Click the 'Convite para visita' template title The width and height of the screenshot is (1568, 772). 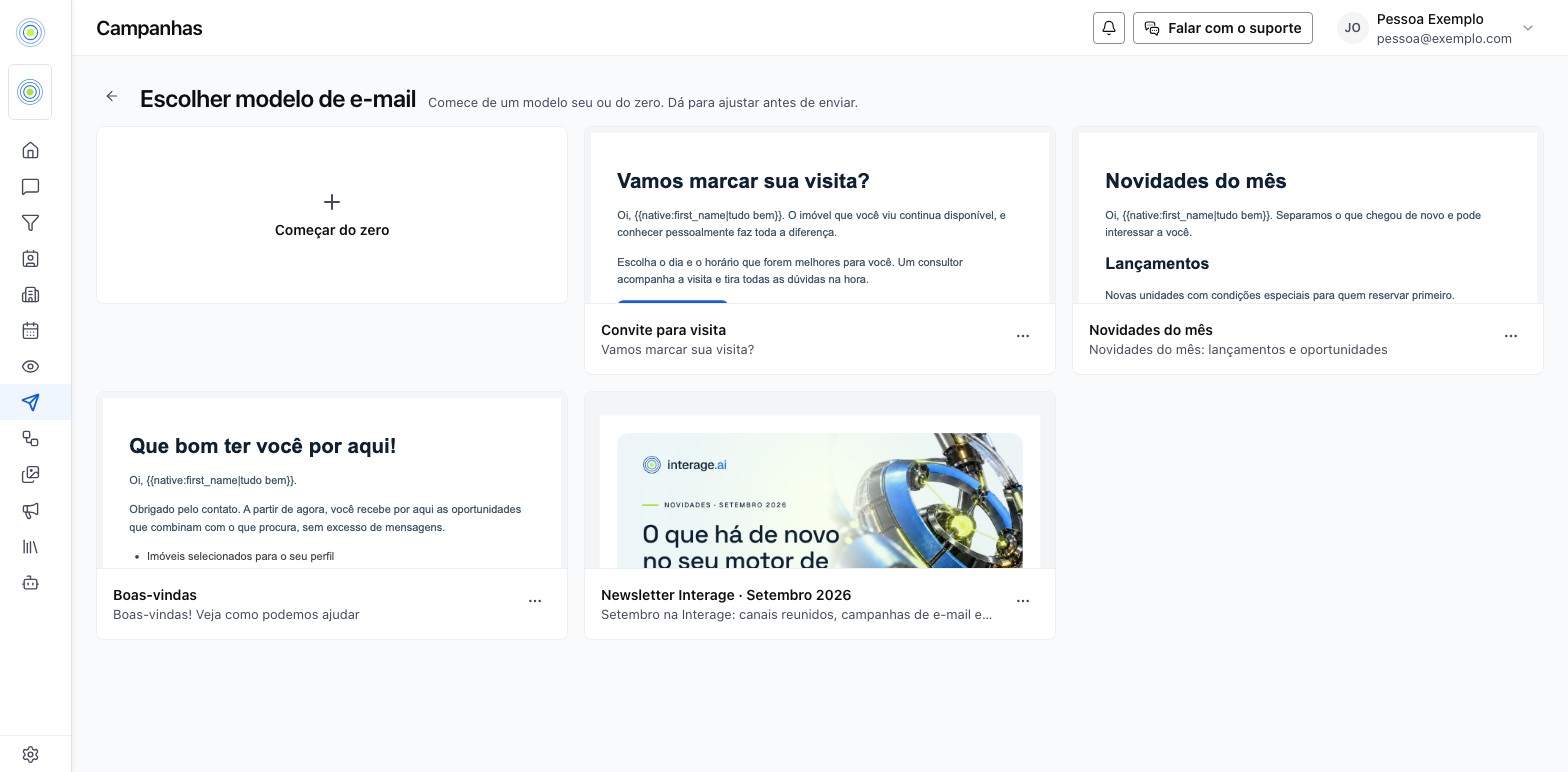[x=663, y=330]
